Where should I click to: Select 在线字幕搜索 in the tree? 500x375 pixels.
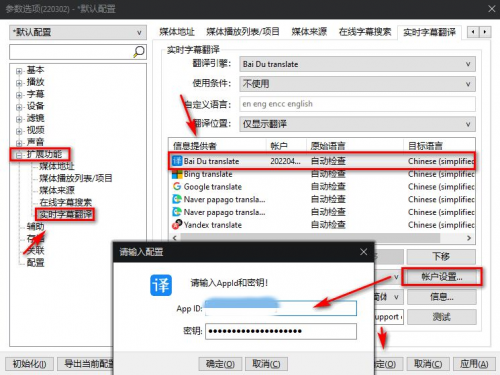tap(65, 202)
